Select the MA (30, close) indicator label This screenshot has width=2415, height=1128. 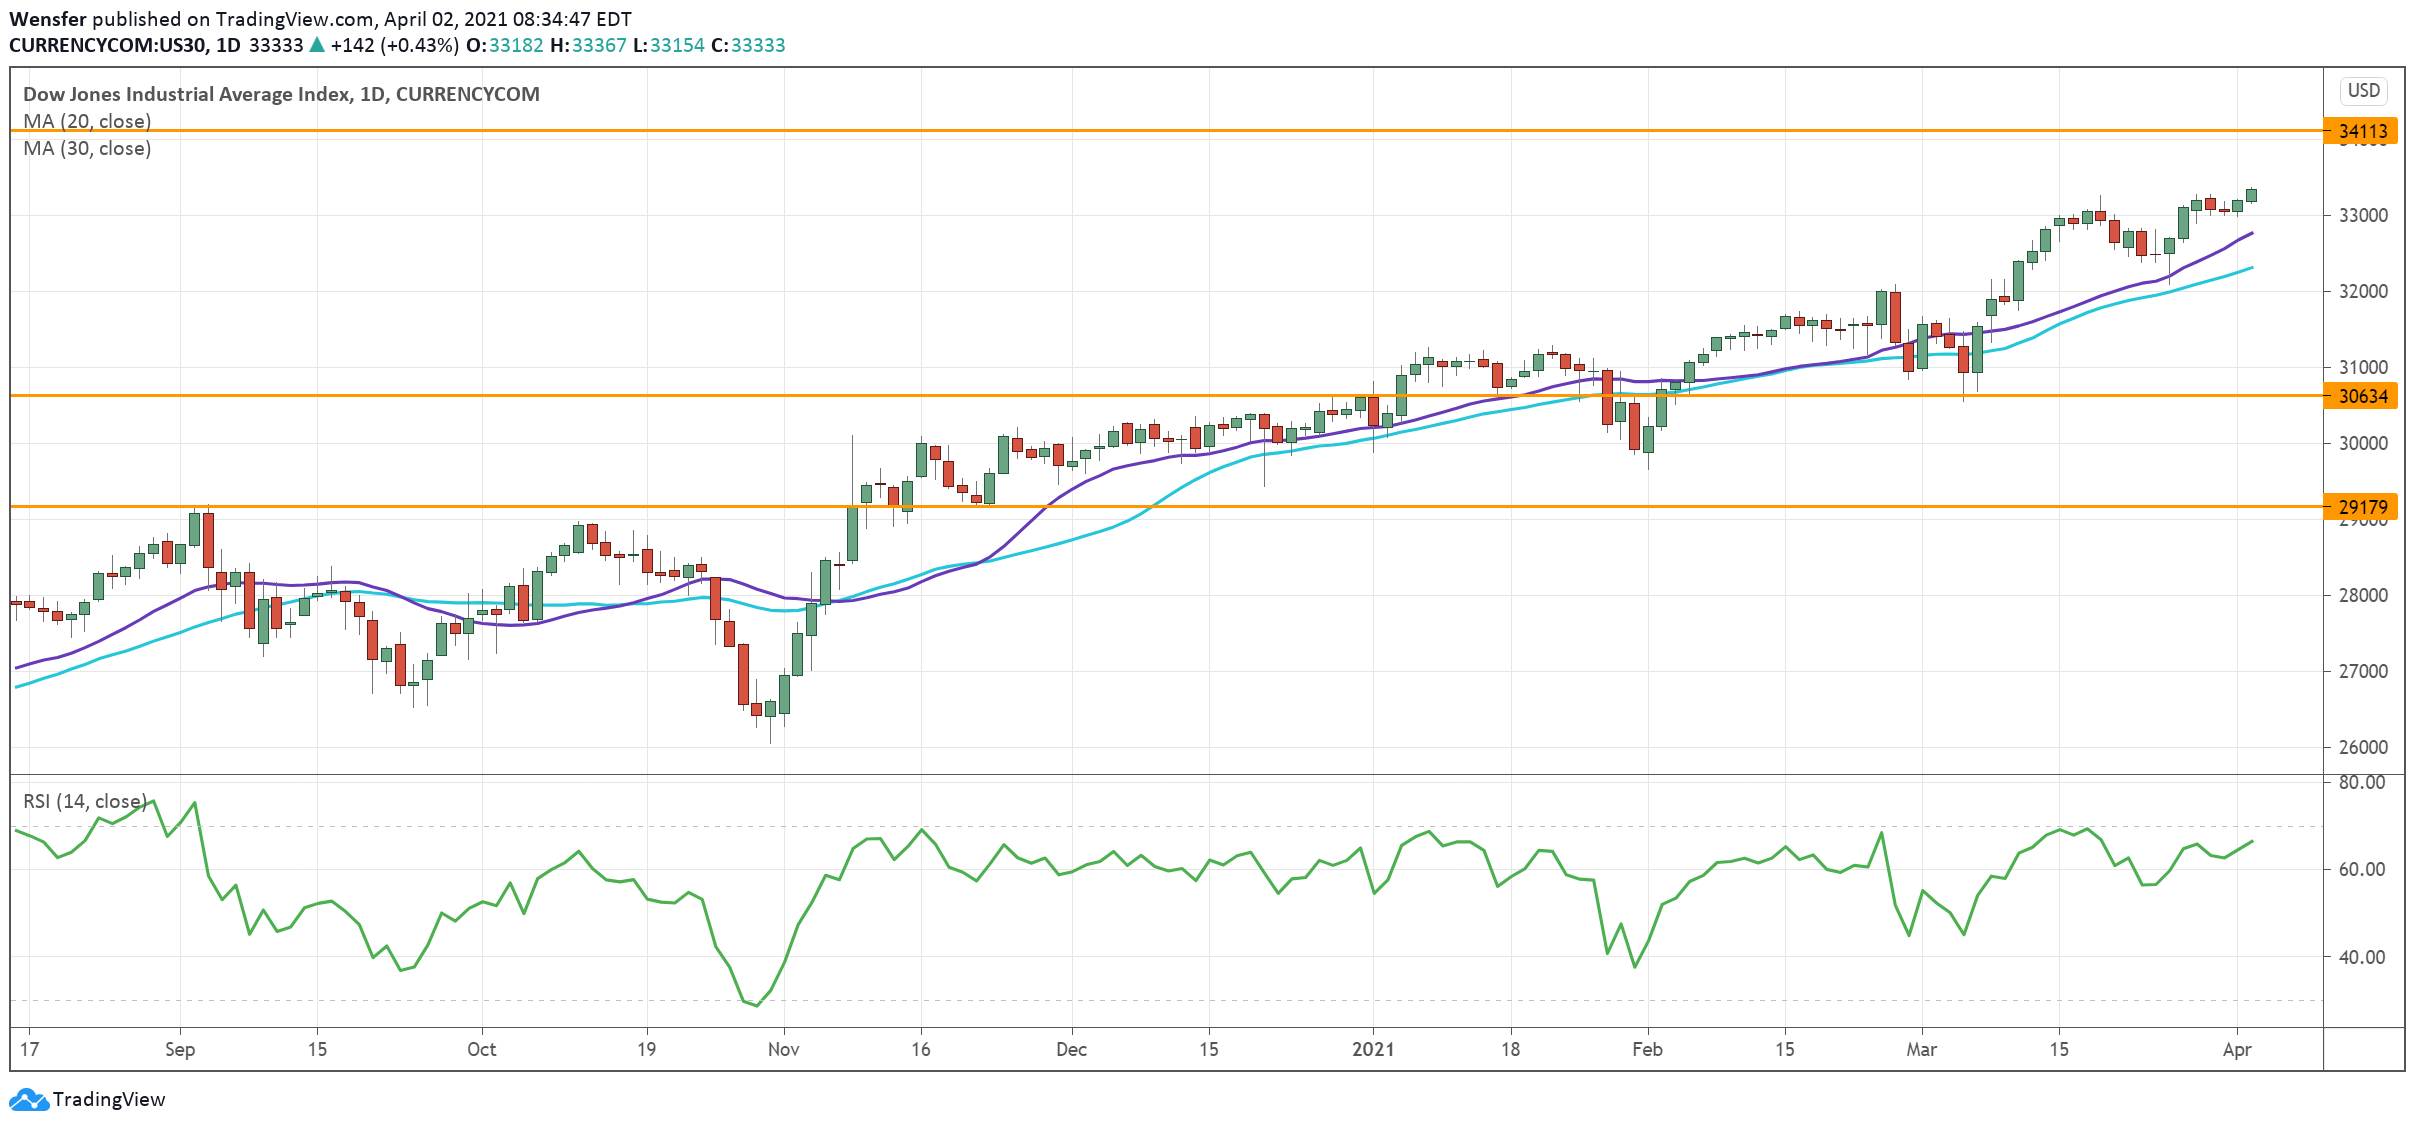87,148
